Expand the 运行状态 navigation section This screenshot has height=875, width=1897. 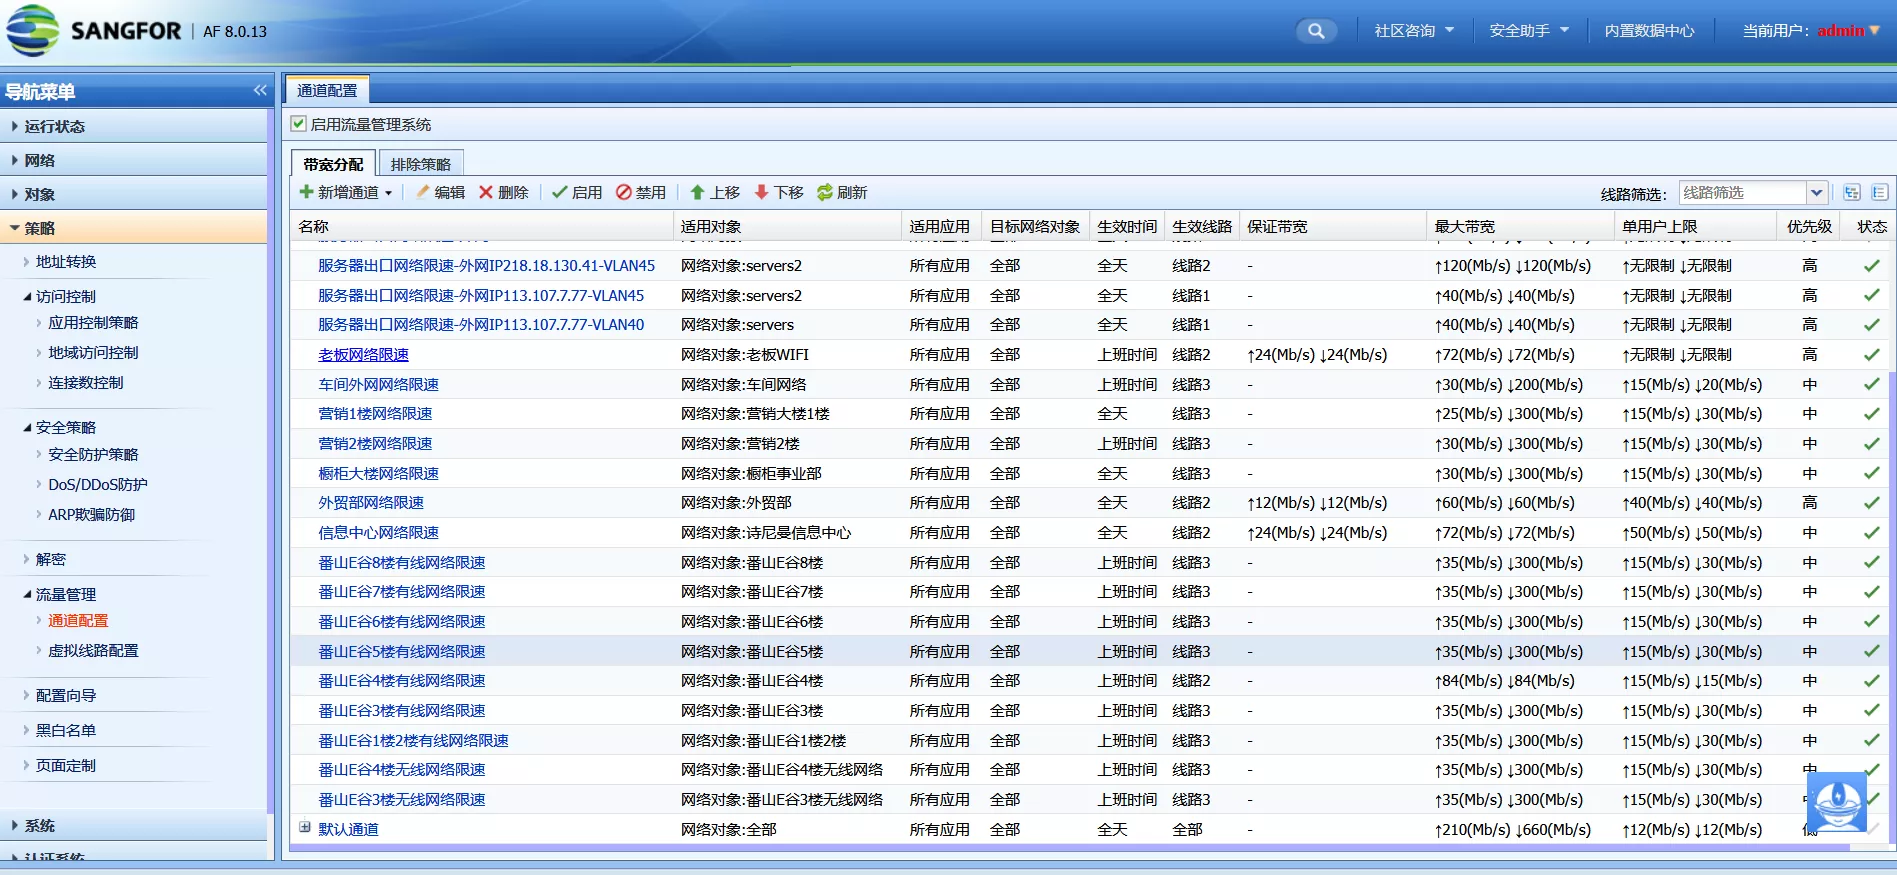[55, 127]
